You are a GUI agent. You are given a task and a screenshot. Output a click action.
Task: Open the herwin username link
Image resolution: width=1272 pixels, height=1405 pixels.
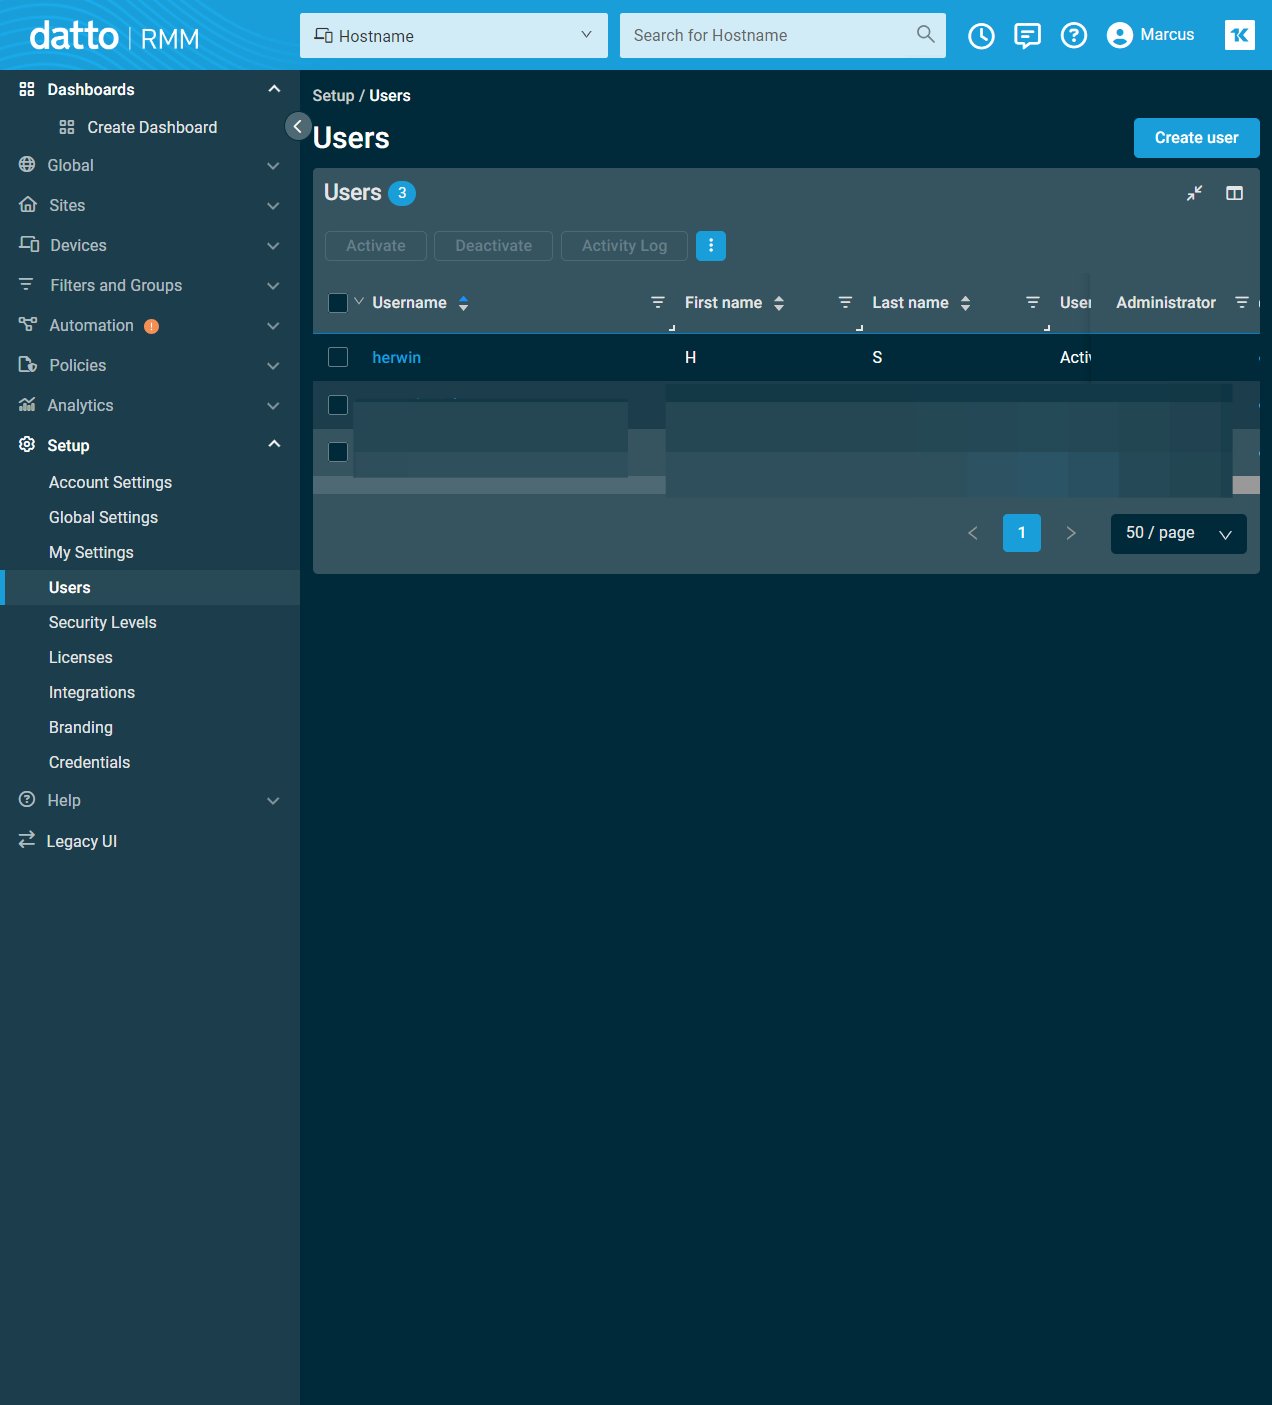(x=396, y=357)
